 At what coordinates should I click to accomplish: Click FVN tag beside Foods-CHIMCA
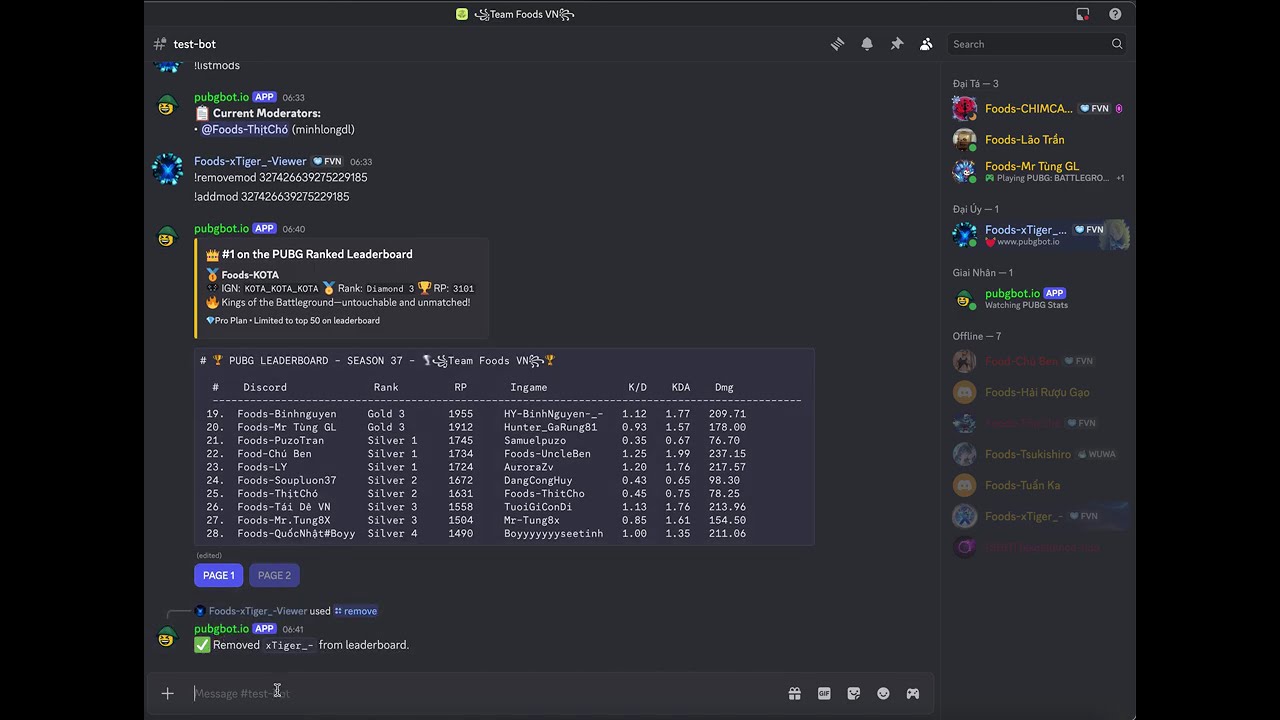1095,108
